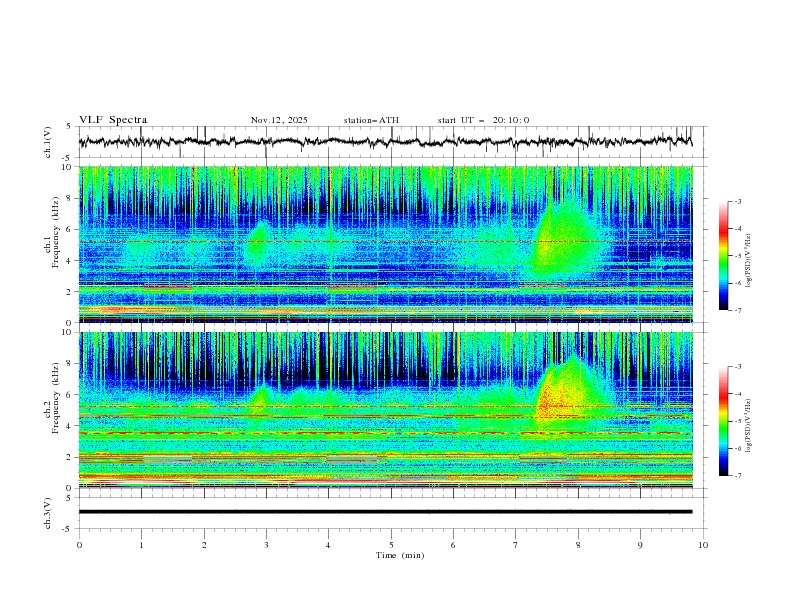Screen dimensions: 792x612
Task: Click the ch.2 spectrogram color bar
Action: pyautogui.click(x=723, y=421)
